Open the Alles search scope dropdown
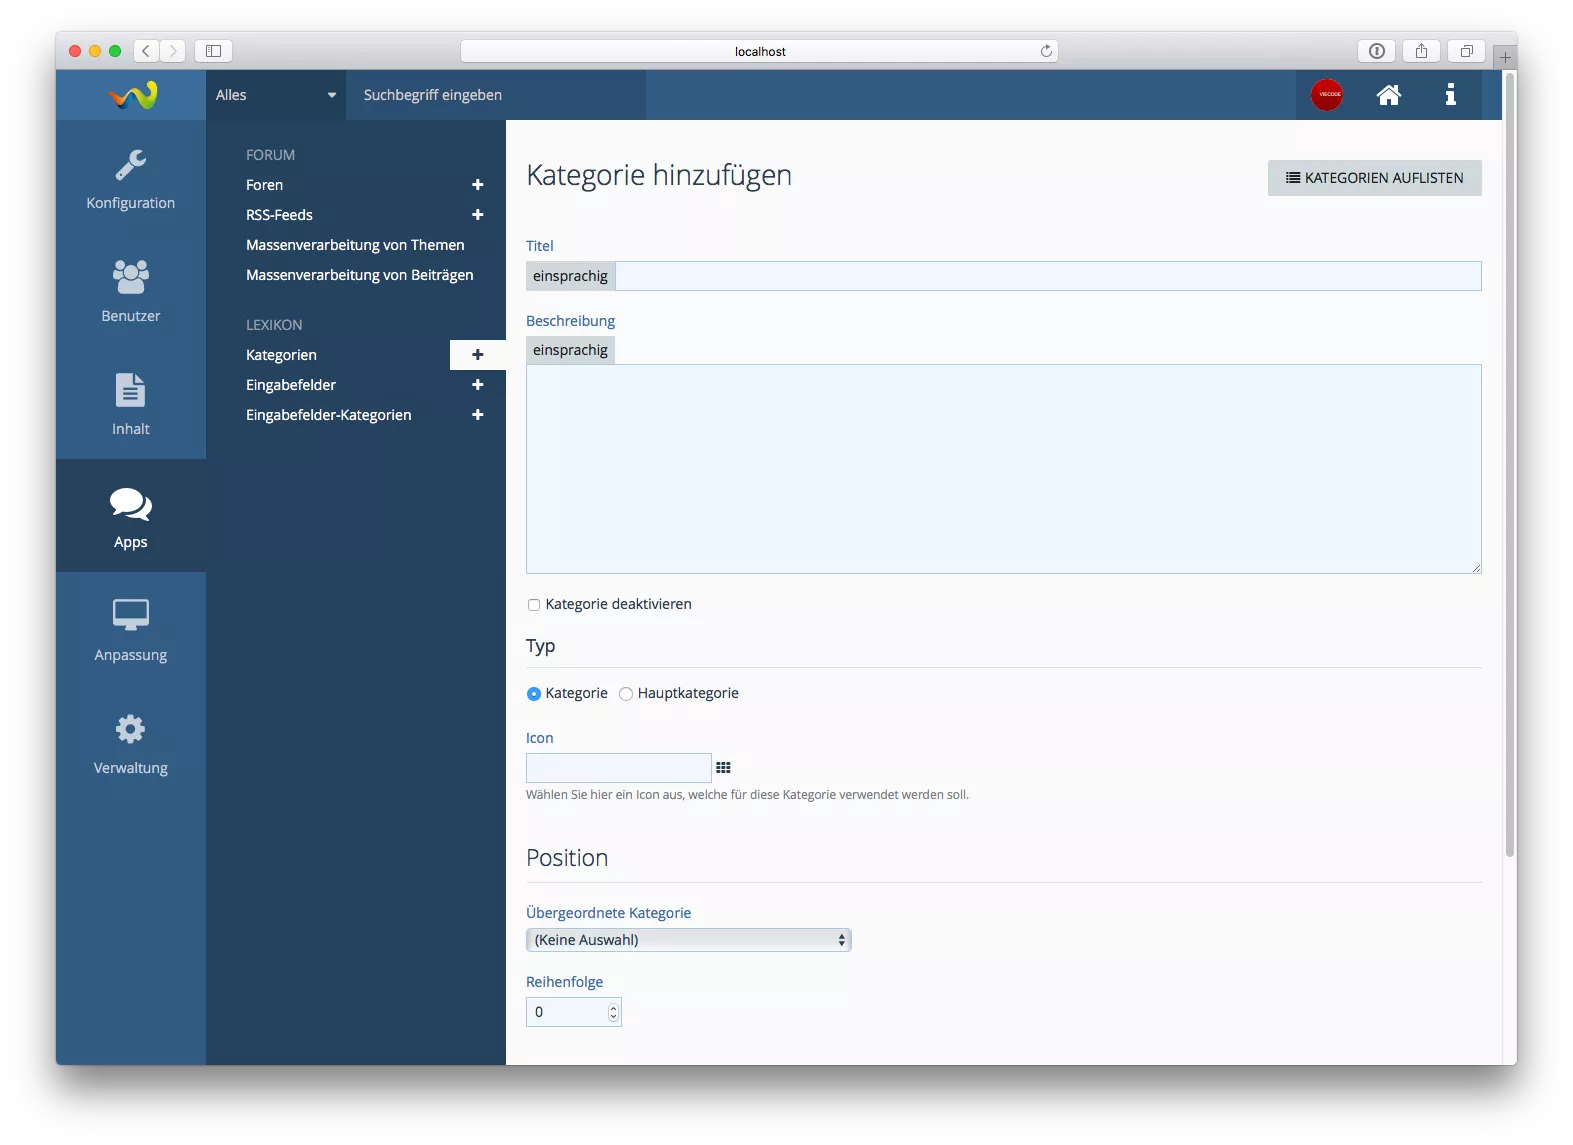Screen dimensions: 1573x1145 click(x=275, y=95)
